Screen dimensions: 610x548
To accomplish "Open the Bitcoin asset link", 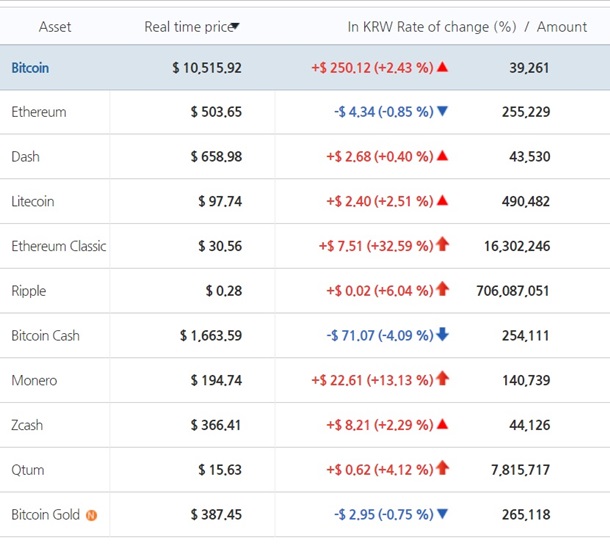I will click(x=30, y=68).
